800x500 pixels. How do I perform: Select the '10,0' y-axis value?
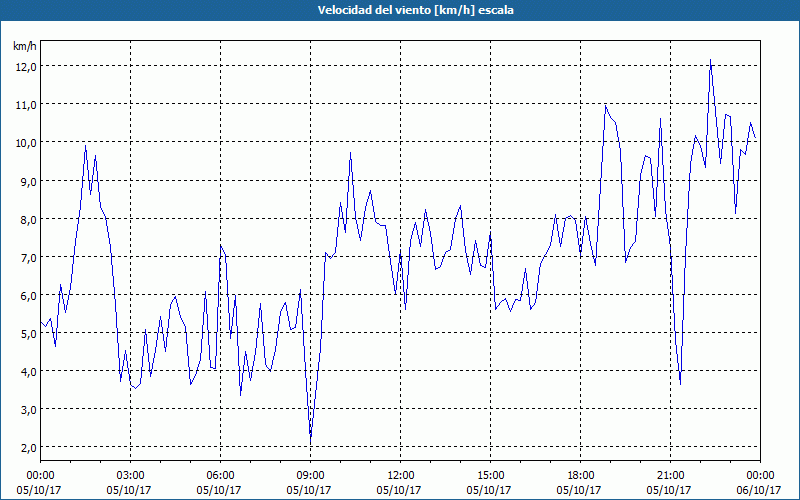coord(28,142)
